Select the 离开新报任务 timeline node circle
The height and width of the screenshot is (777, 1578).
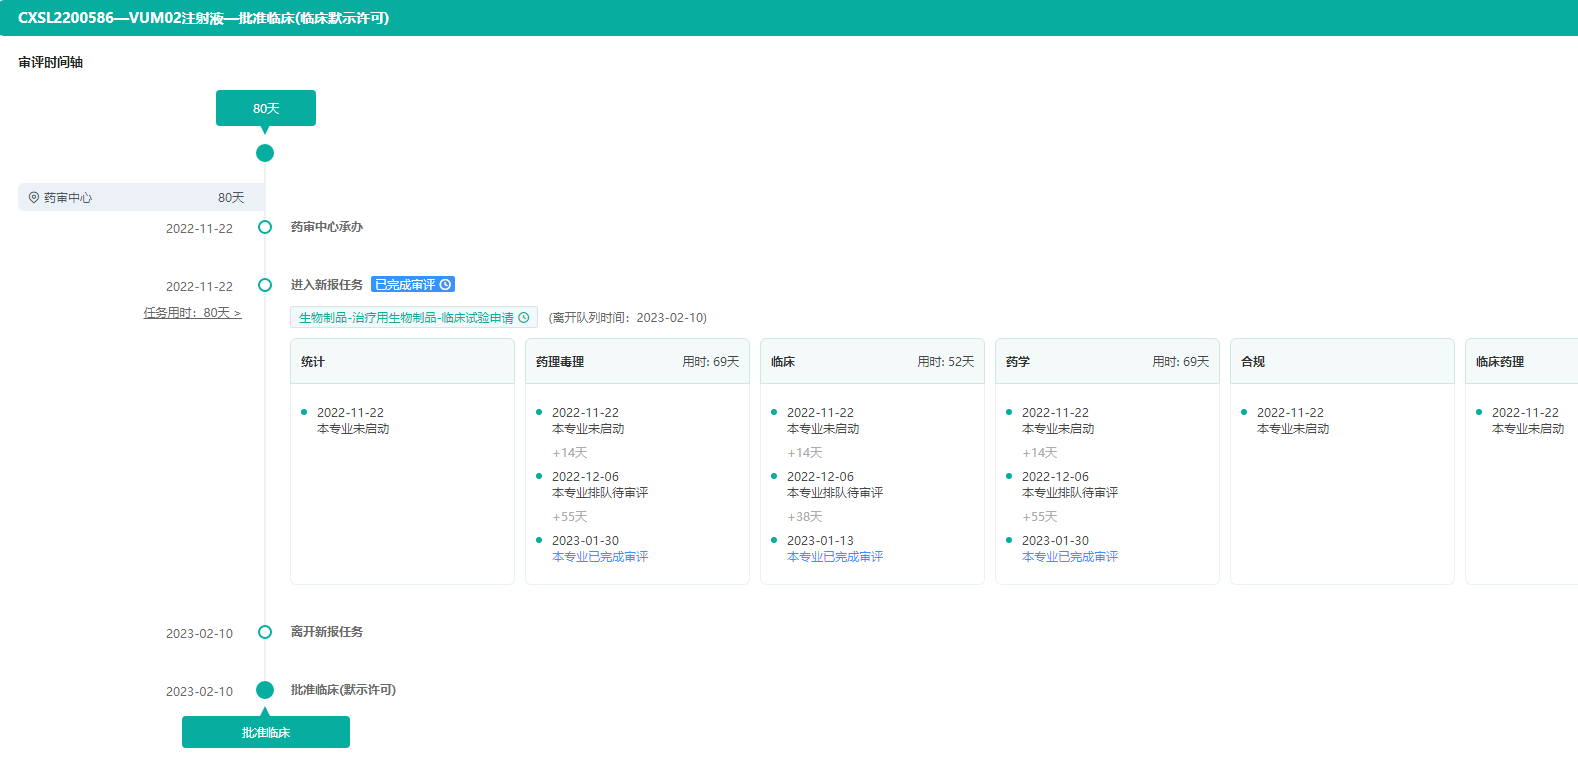point(265,632)
